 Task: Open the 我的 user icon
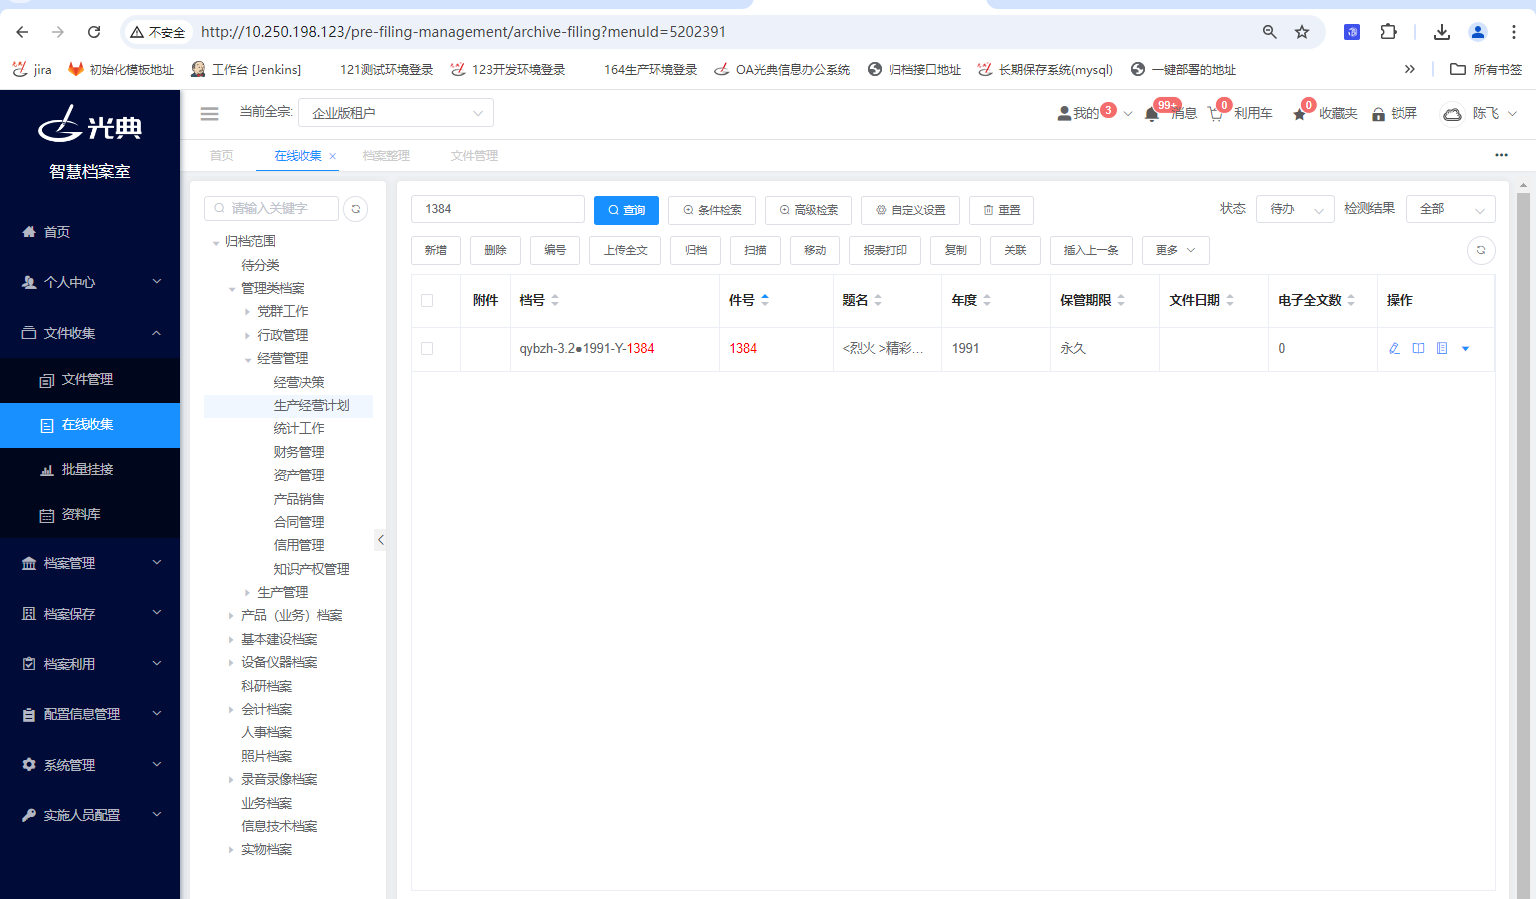coord(1064,114)
